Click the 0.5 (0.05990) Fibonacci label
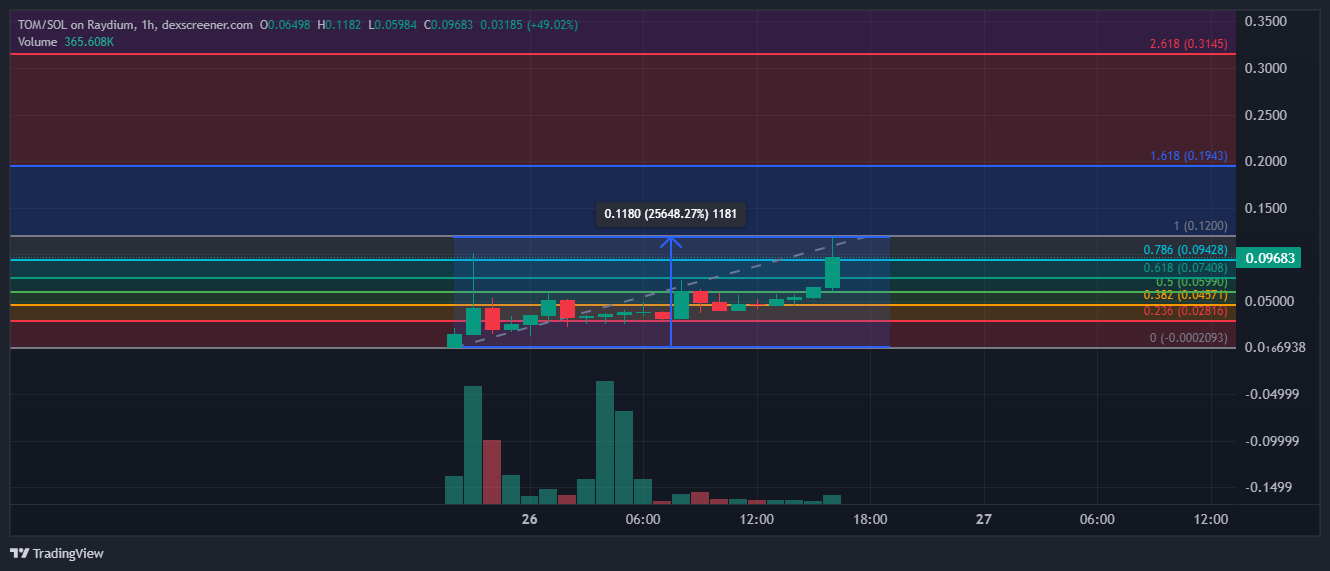The width and height of the screenshot is (1330, 571). pyautogui.click(x=1191, y=282)
